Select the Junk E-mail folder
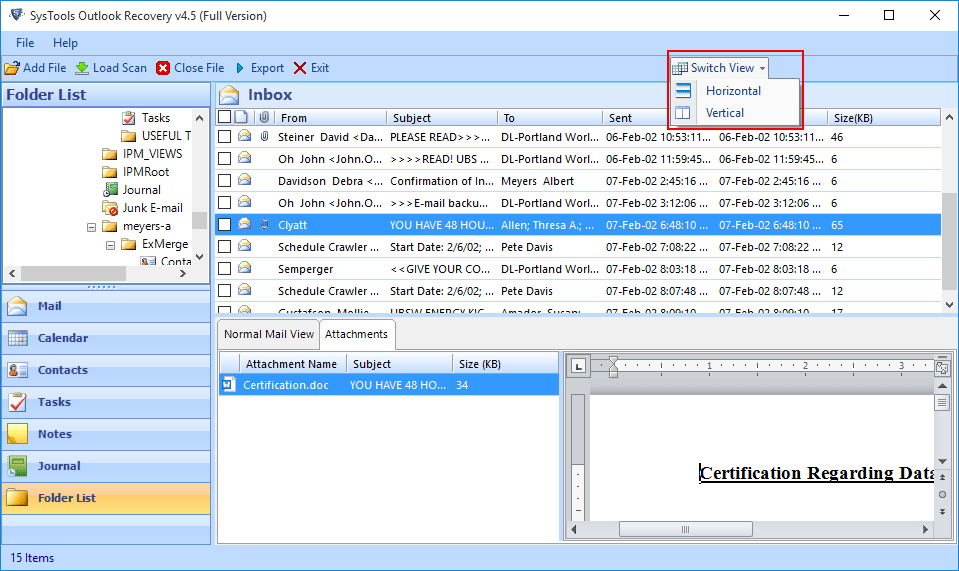This screenshot has height=571, width=959. point(152,208)
